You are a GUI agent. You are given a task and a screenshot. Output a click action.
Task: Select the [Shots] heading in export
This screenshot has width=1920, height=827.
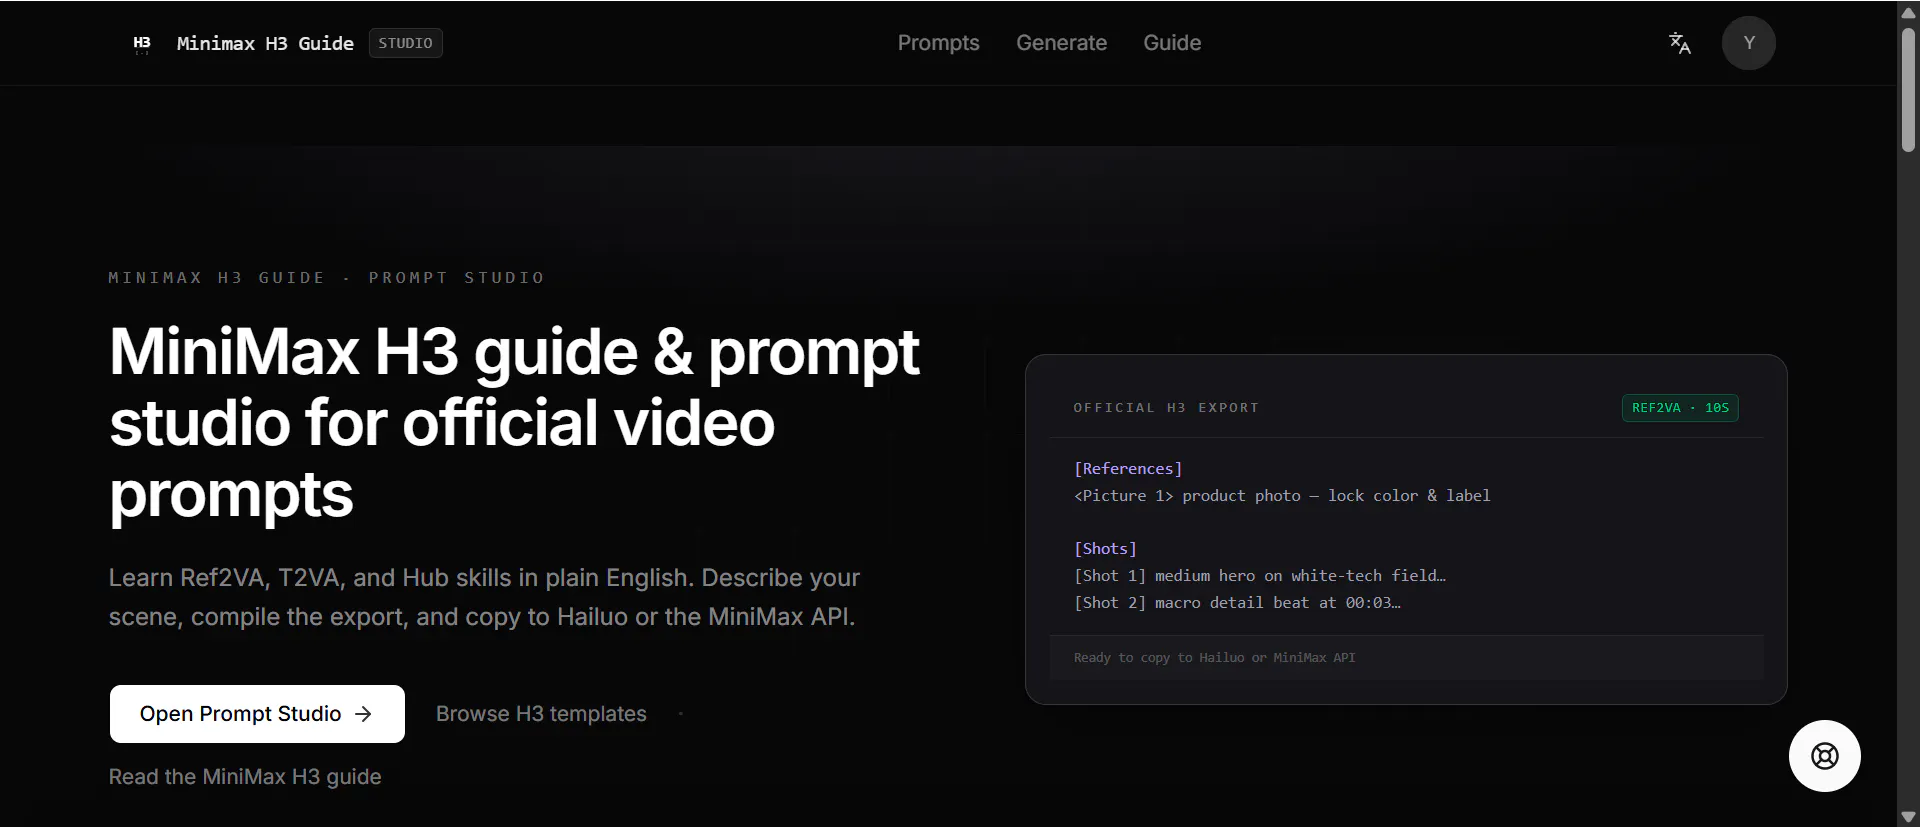coord(1105,549)
